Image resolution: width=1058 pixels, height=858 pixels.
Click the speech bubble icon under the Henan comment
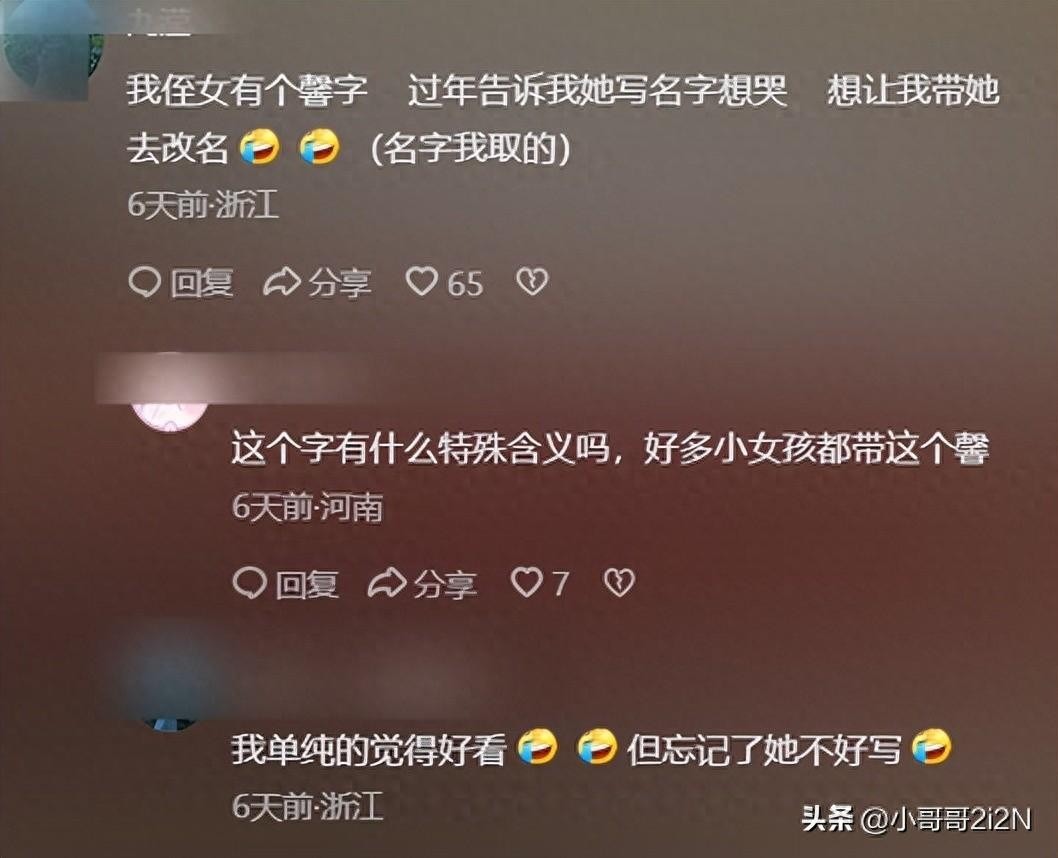pyautogui.click(x=249, y=583)
